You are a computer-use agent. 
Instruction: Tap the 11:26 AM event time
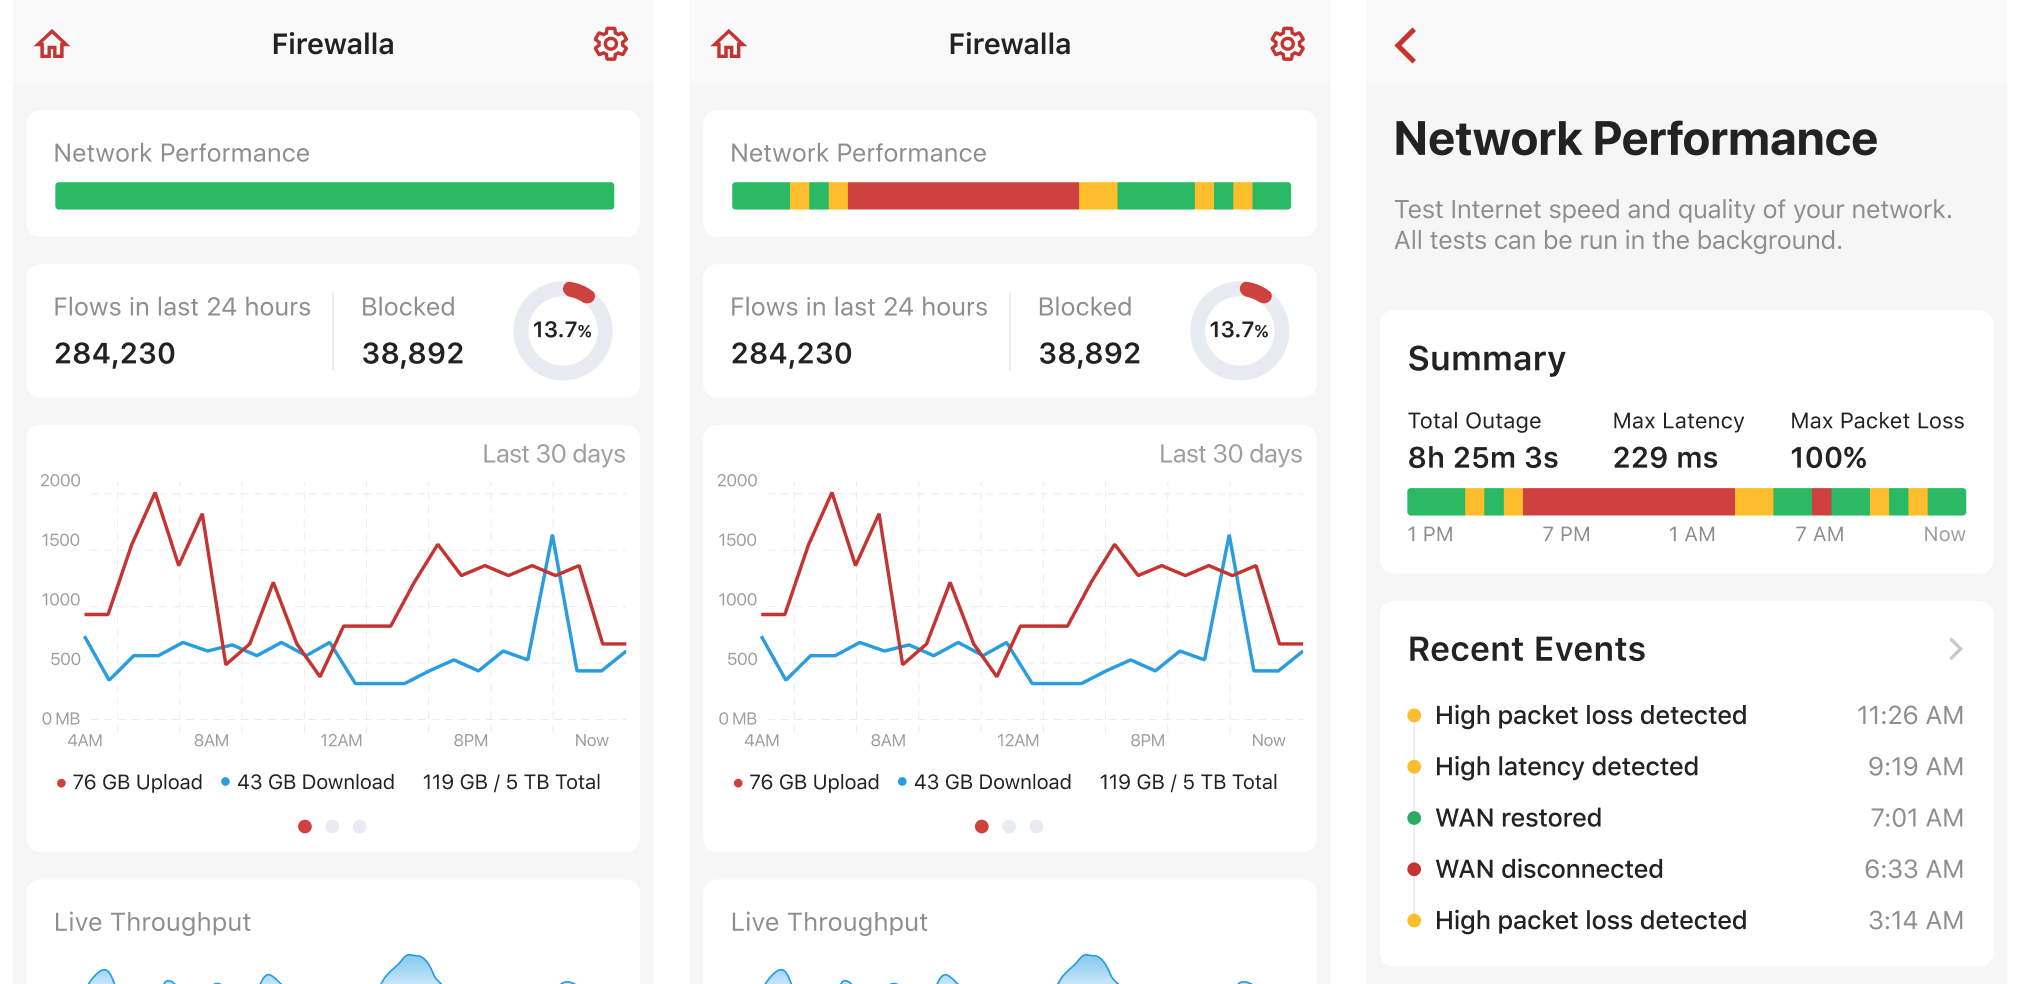(x=1910, y=715)
